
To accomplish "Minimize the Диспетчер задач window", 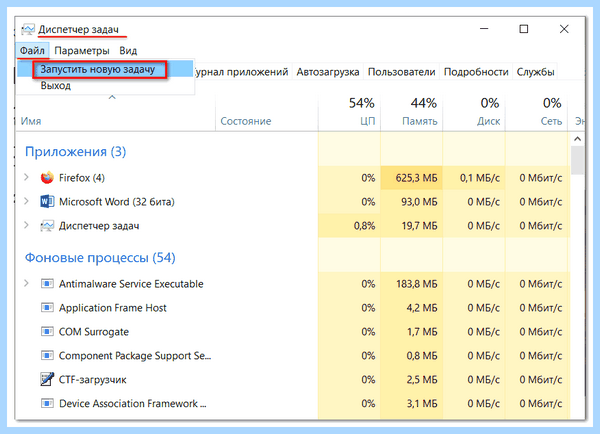I will pos(484,29).
